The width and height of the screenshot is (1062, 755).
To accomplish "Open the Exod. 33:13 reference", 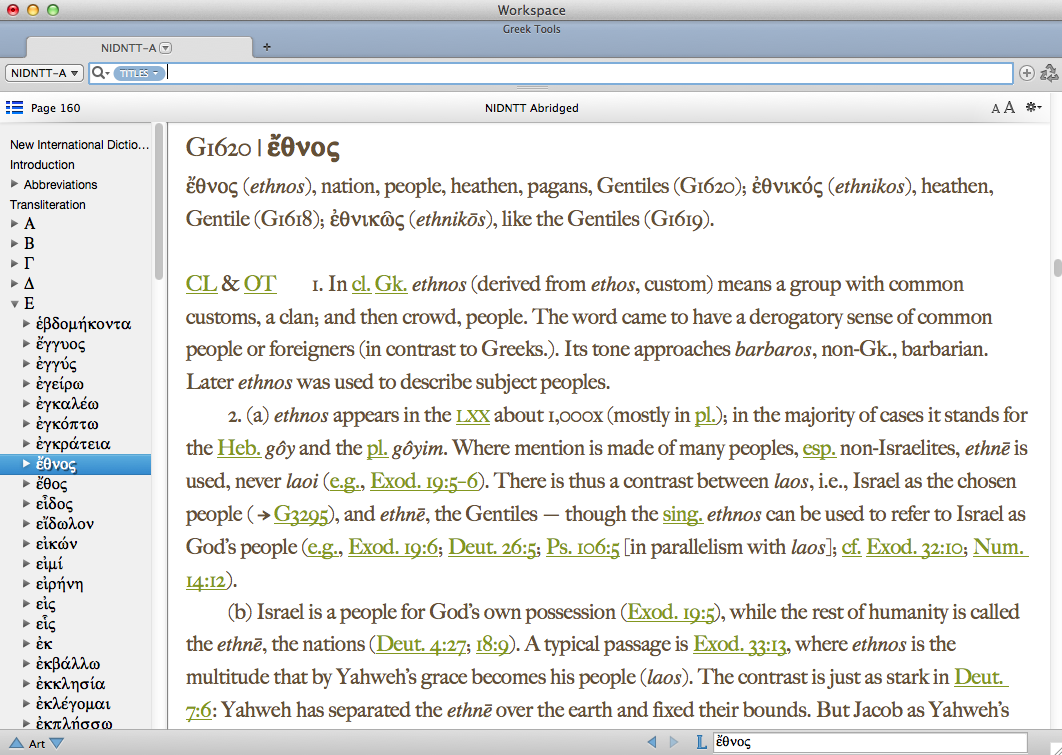I will [740, 644].
